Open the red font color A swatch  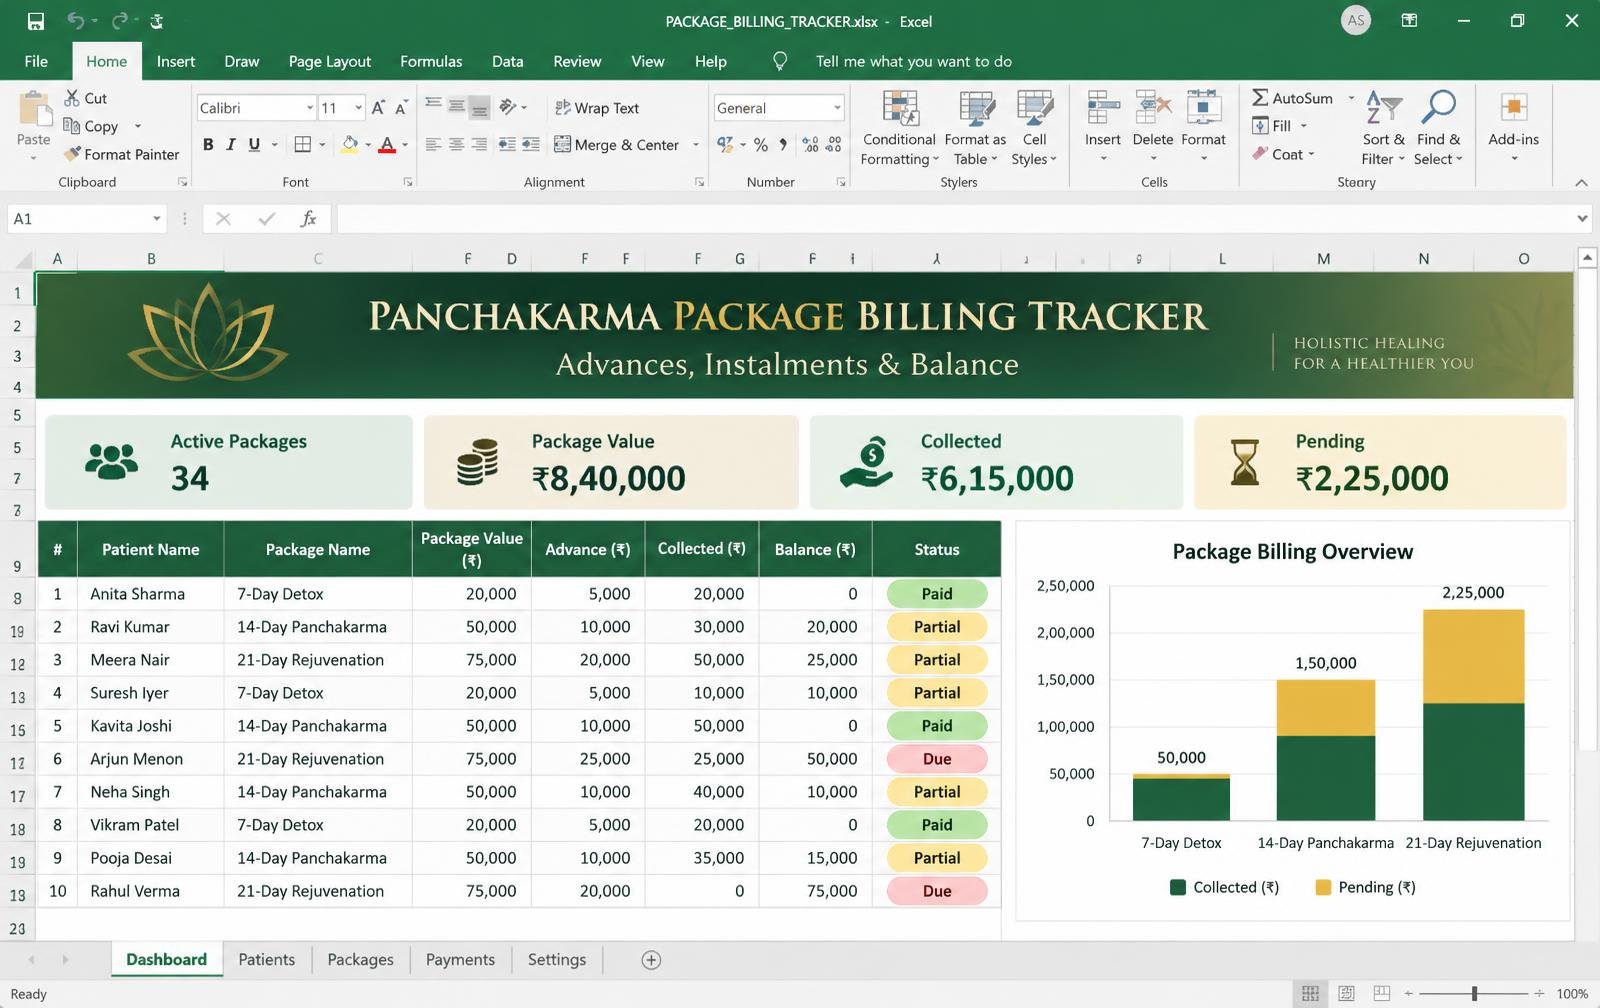click(x=387, y=145)
